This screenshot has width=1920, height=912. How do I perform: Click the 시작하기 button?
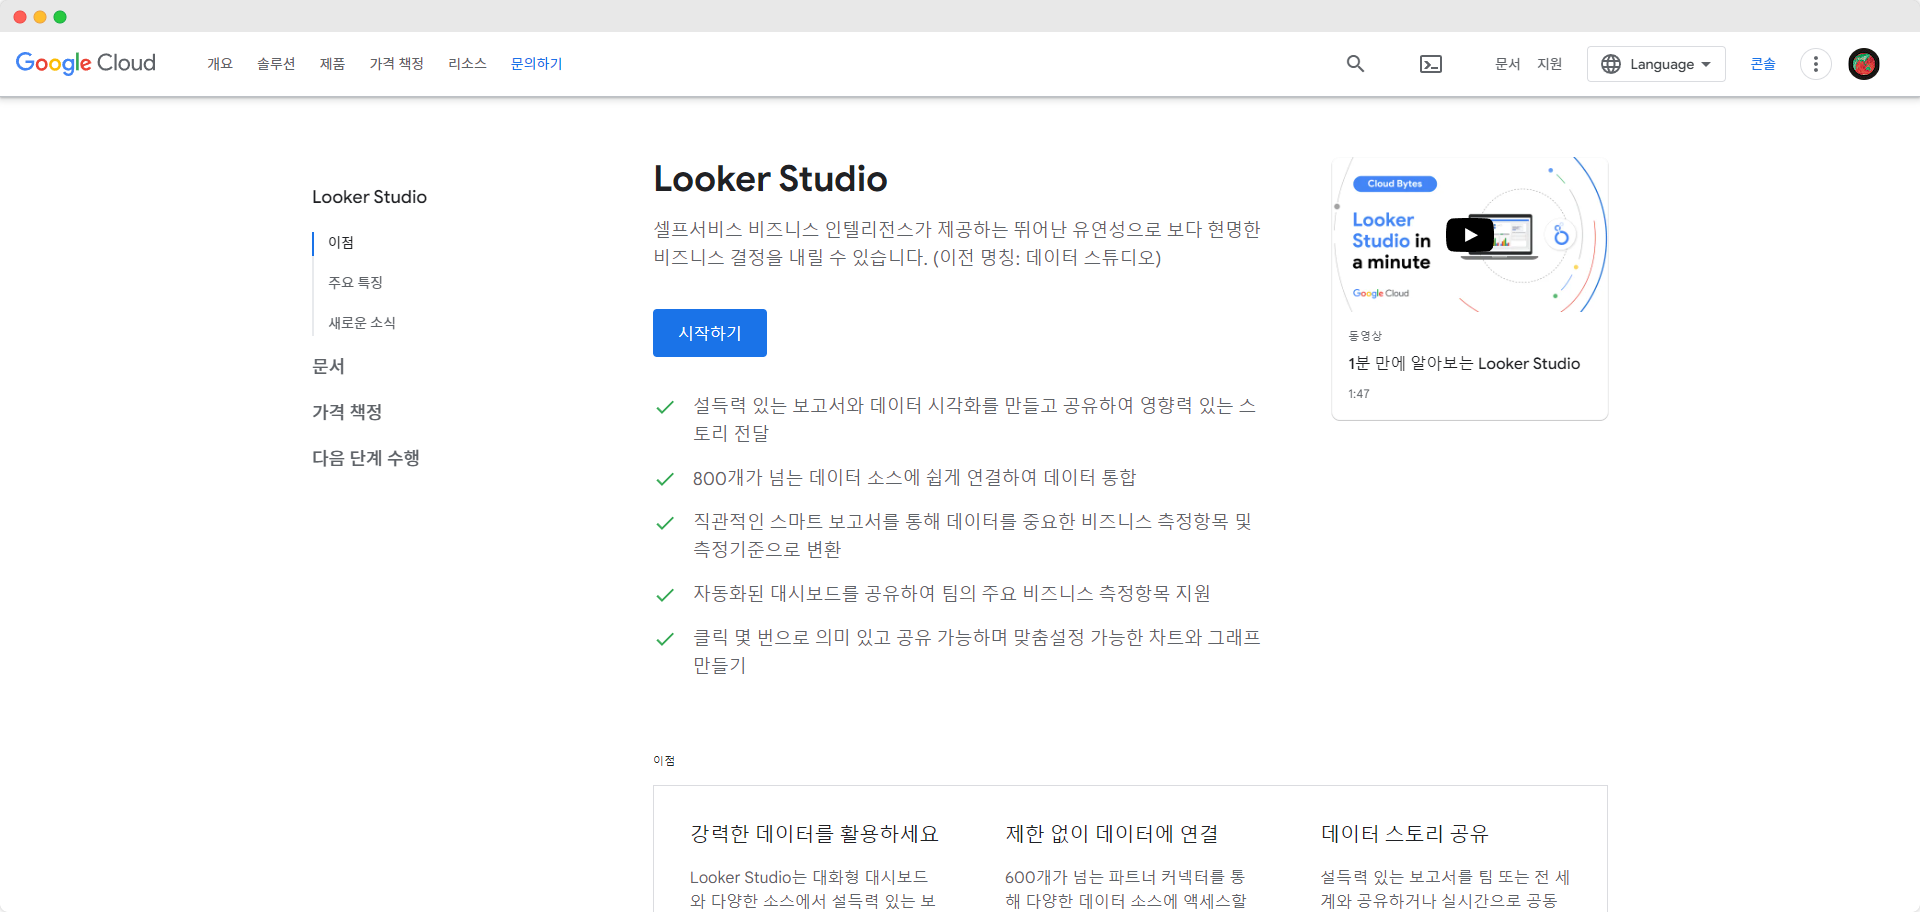[x=710, y=333]
